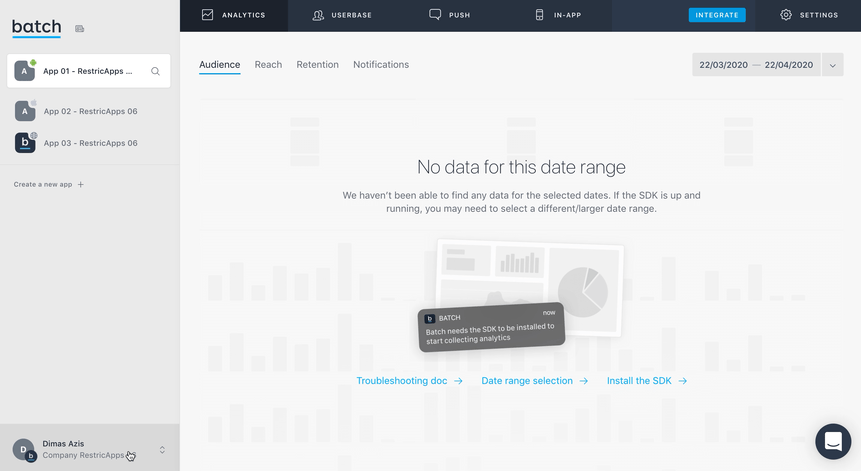Switch to the Audience tab

pyautogui.click(x=220, y=65)
